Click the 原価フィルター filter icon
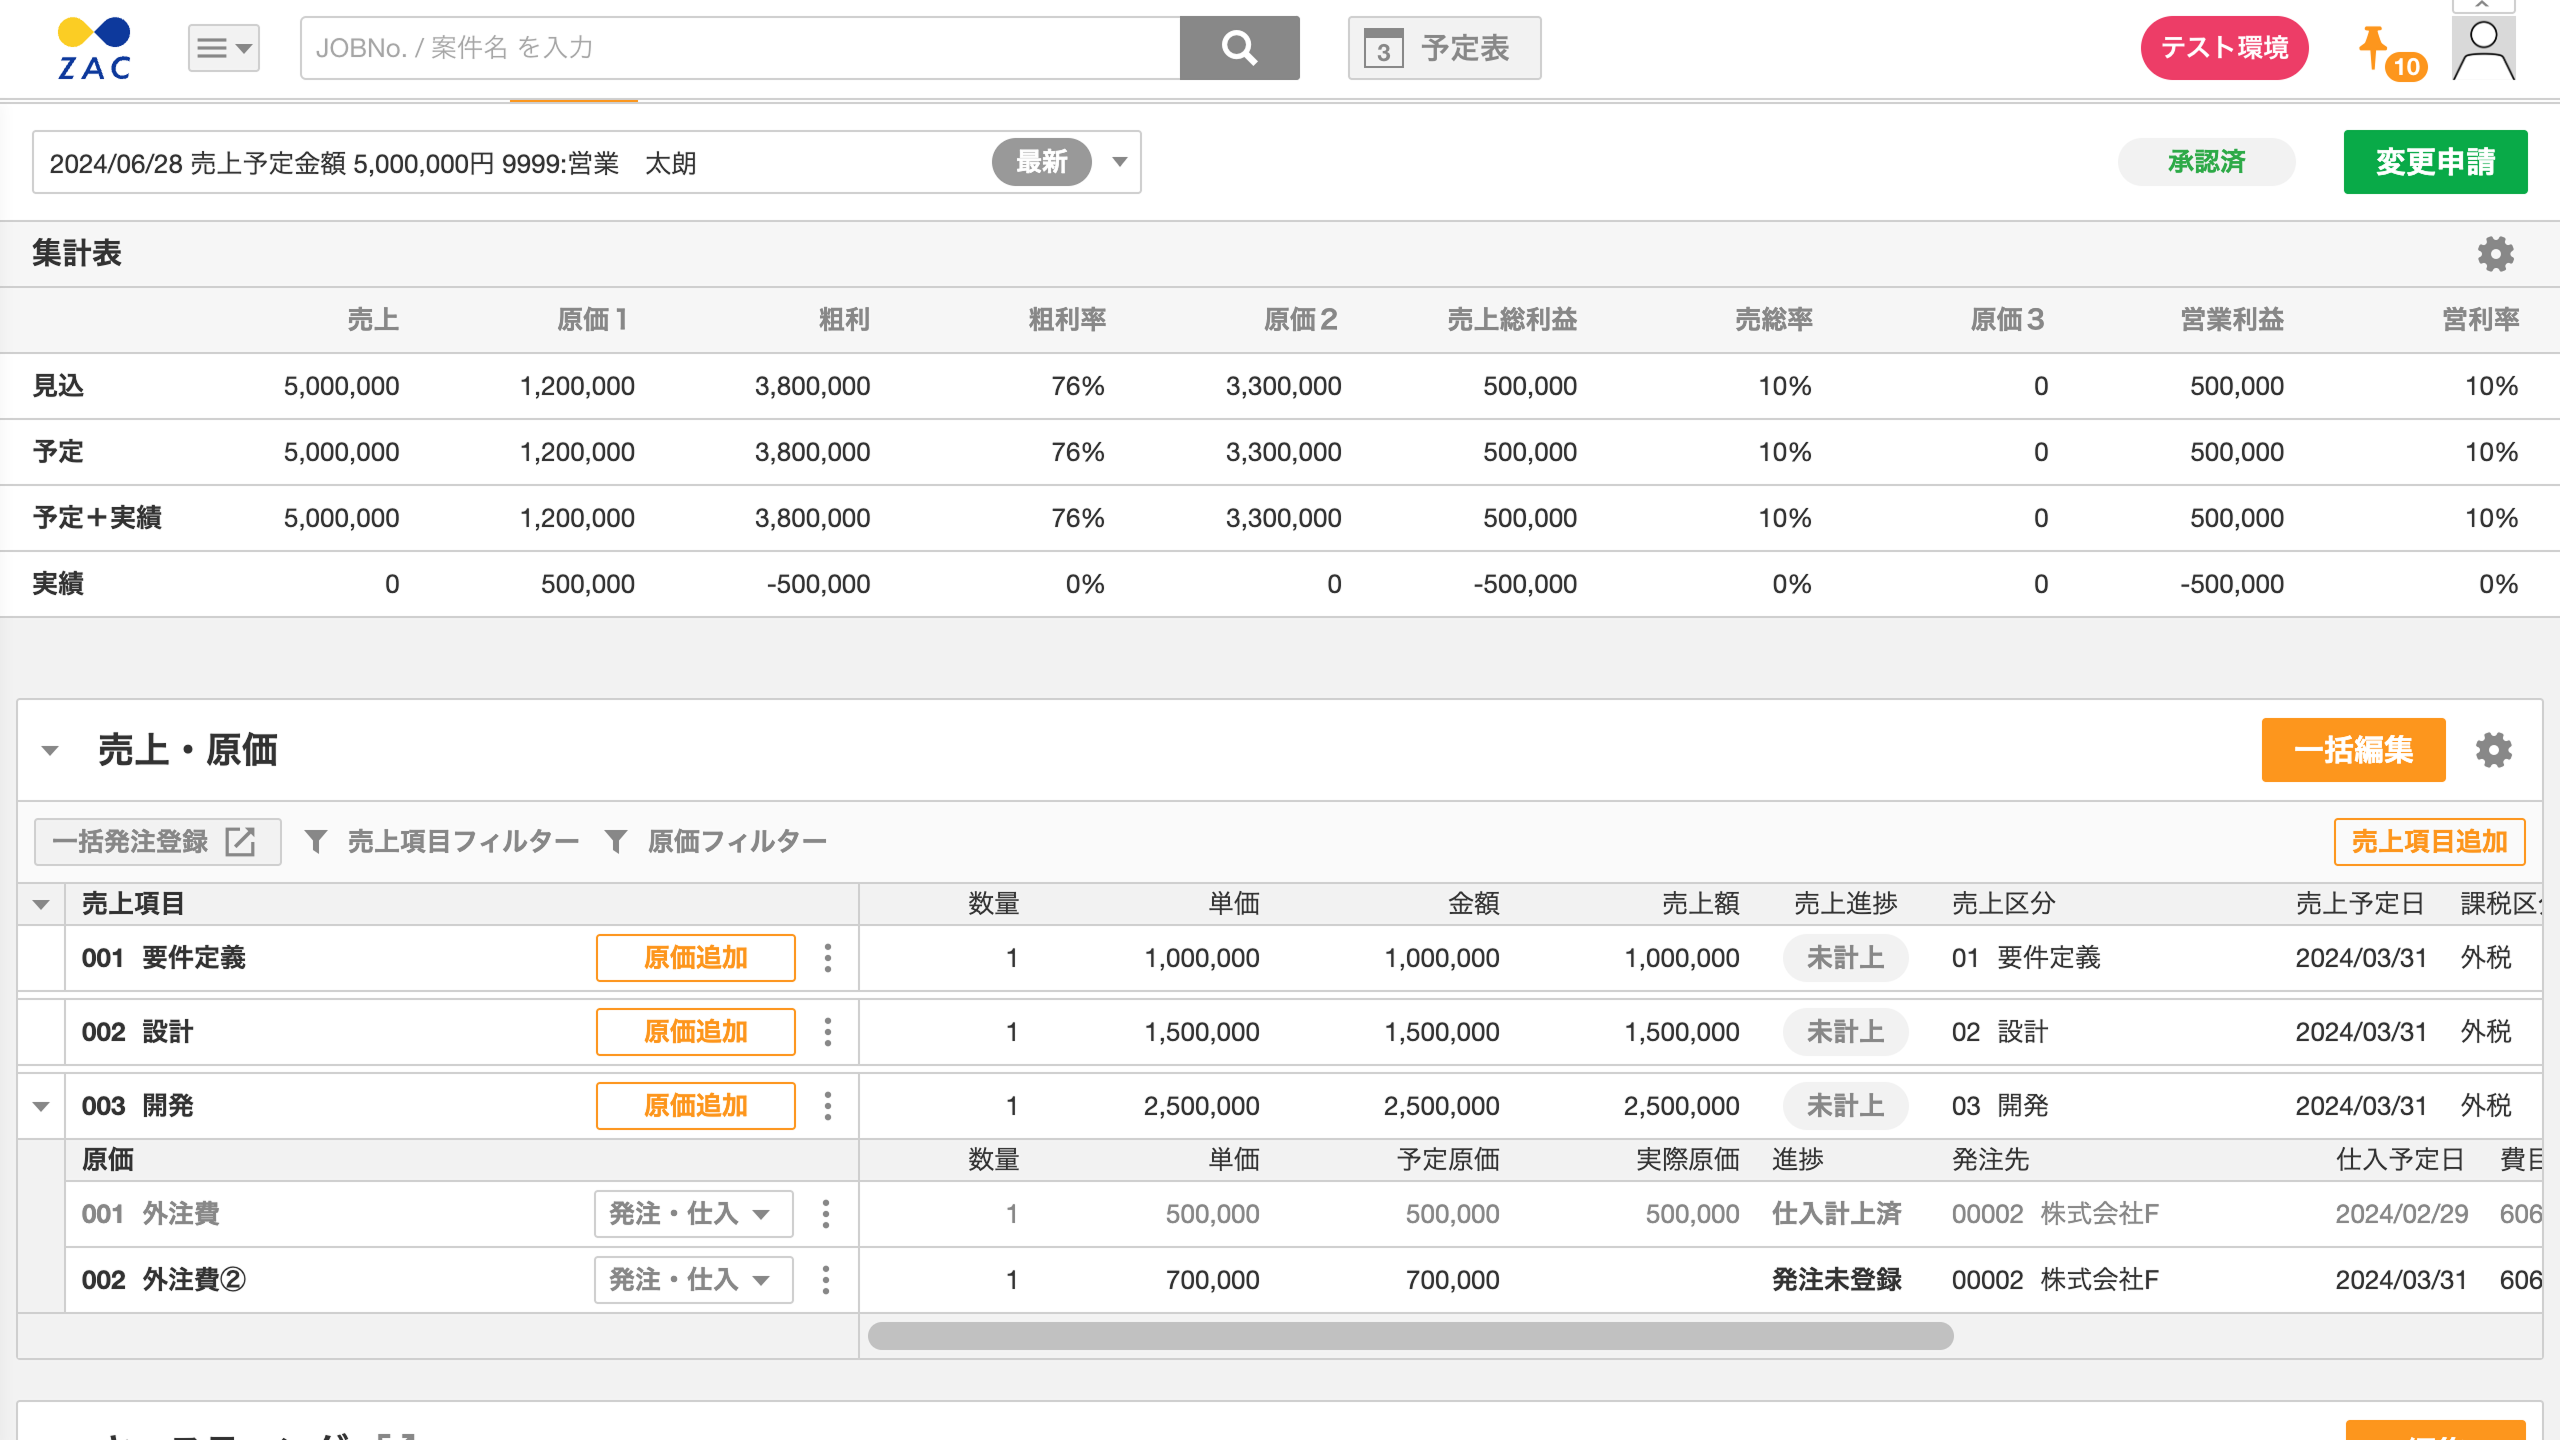This screenshot has width=2560, height=1440. pos(617,841)
